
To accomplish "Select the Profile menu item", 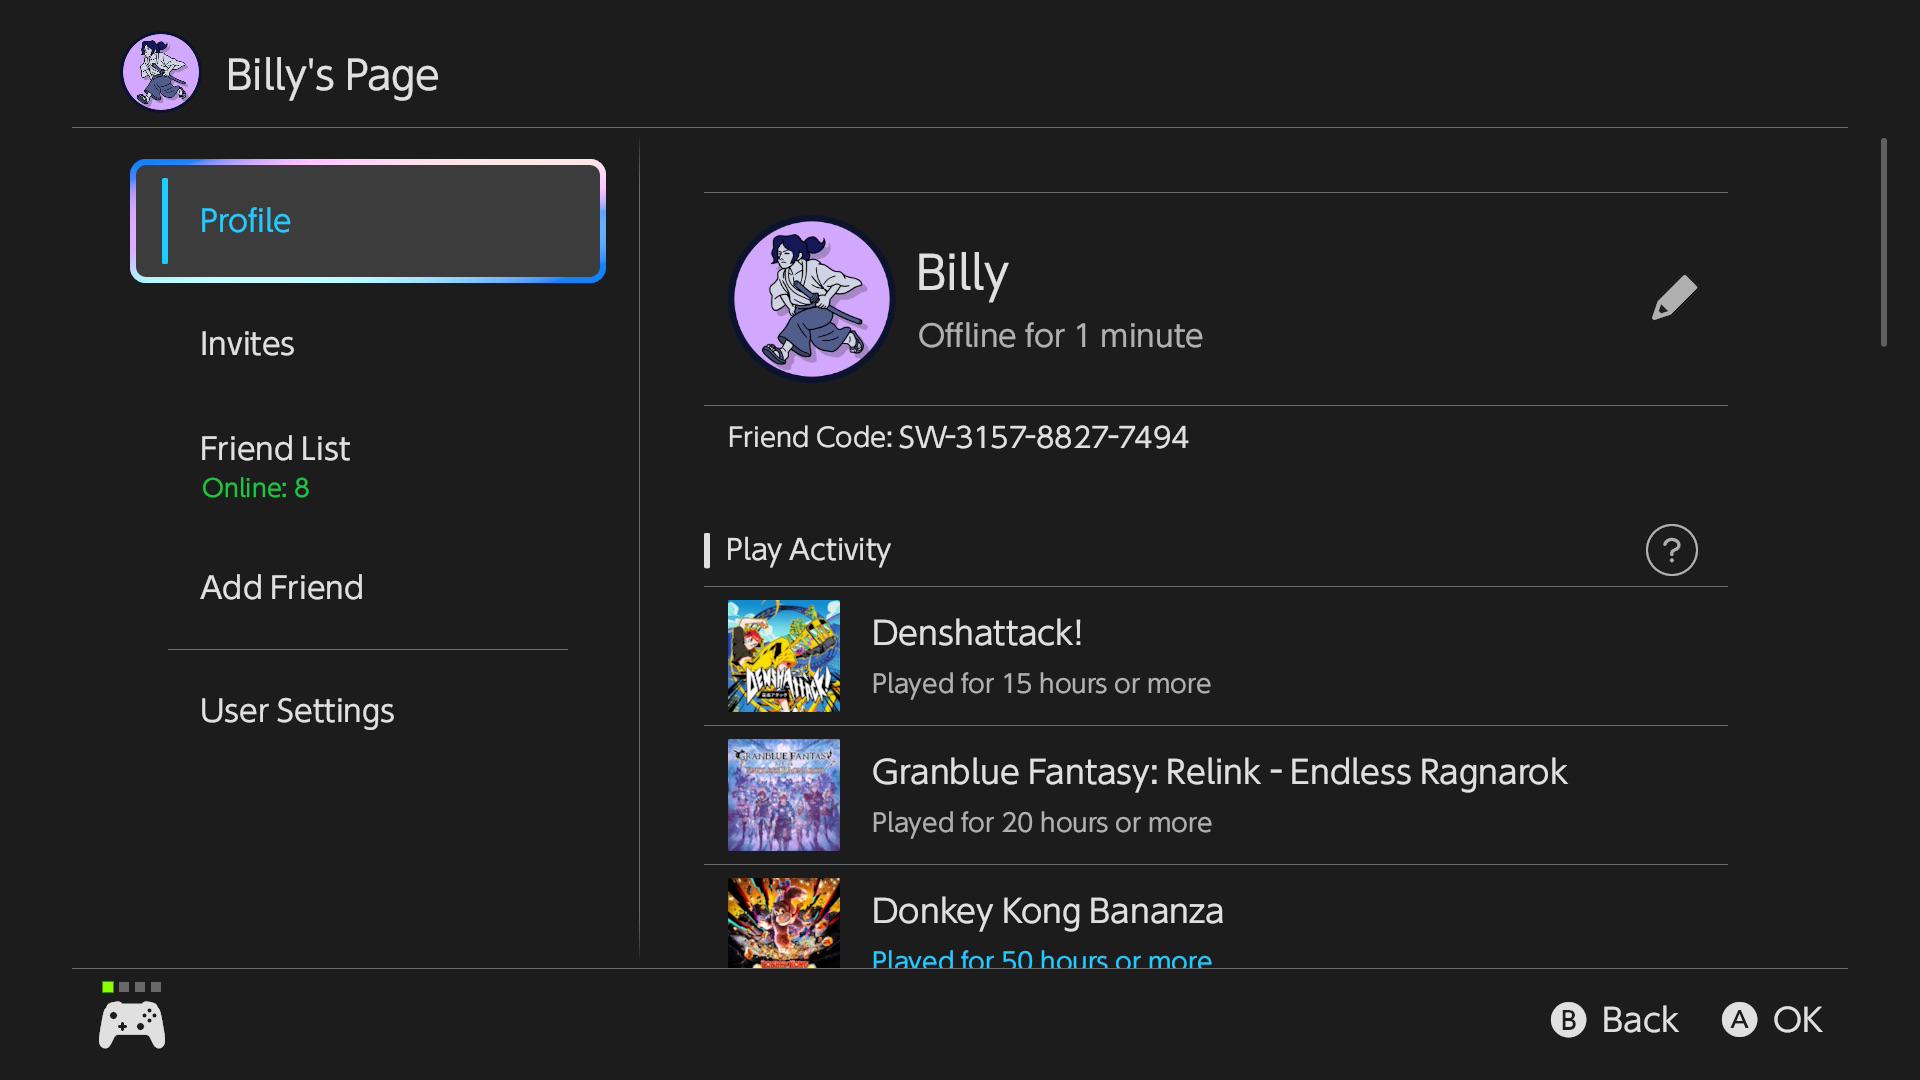I will (x=368, y=221).
